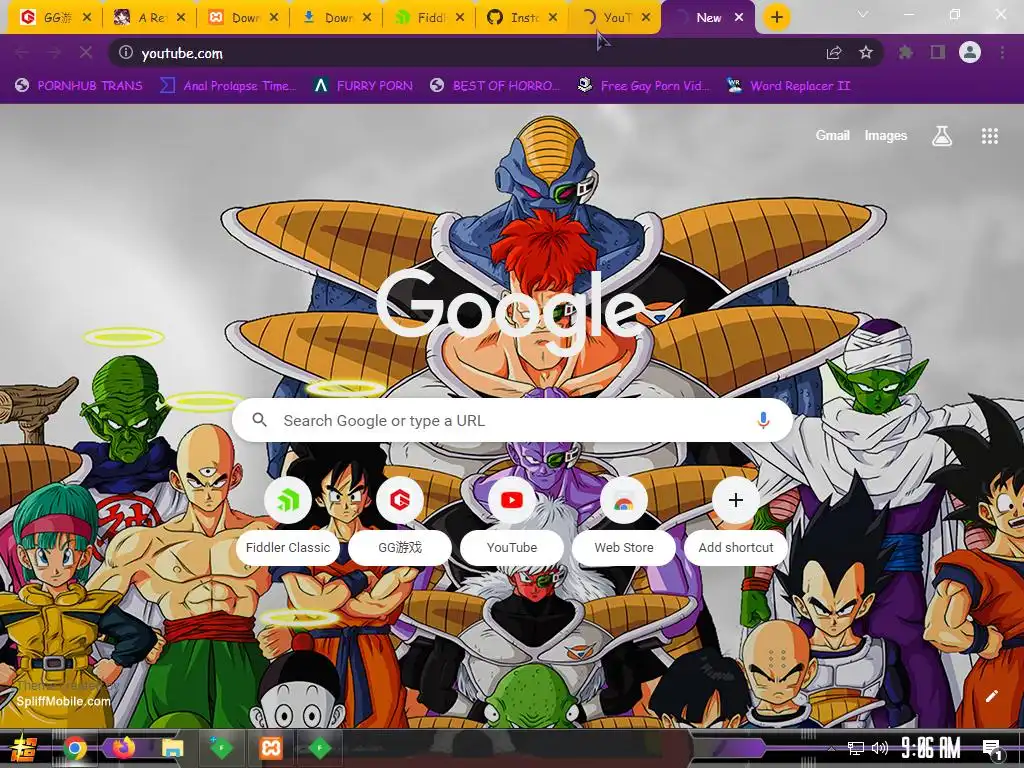
Task: Open the BEST OF HORRO... bookmark
Action: [x=495, y=86]
